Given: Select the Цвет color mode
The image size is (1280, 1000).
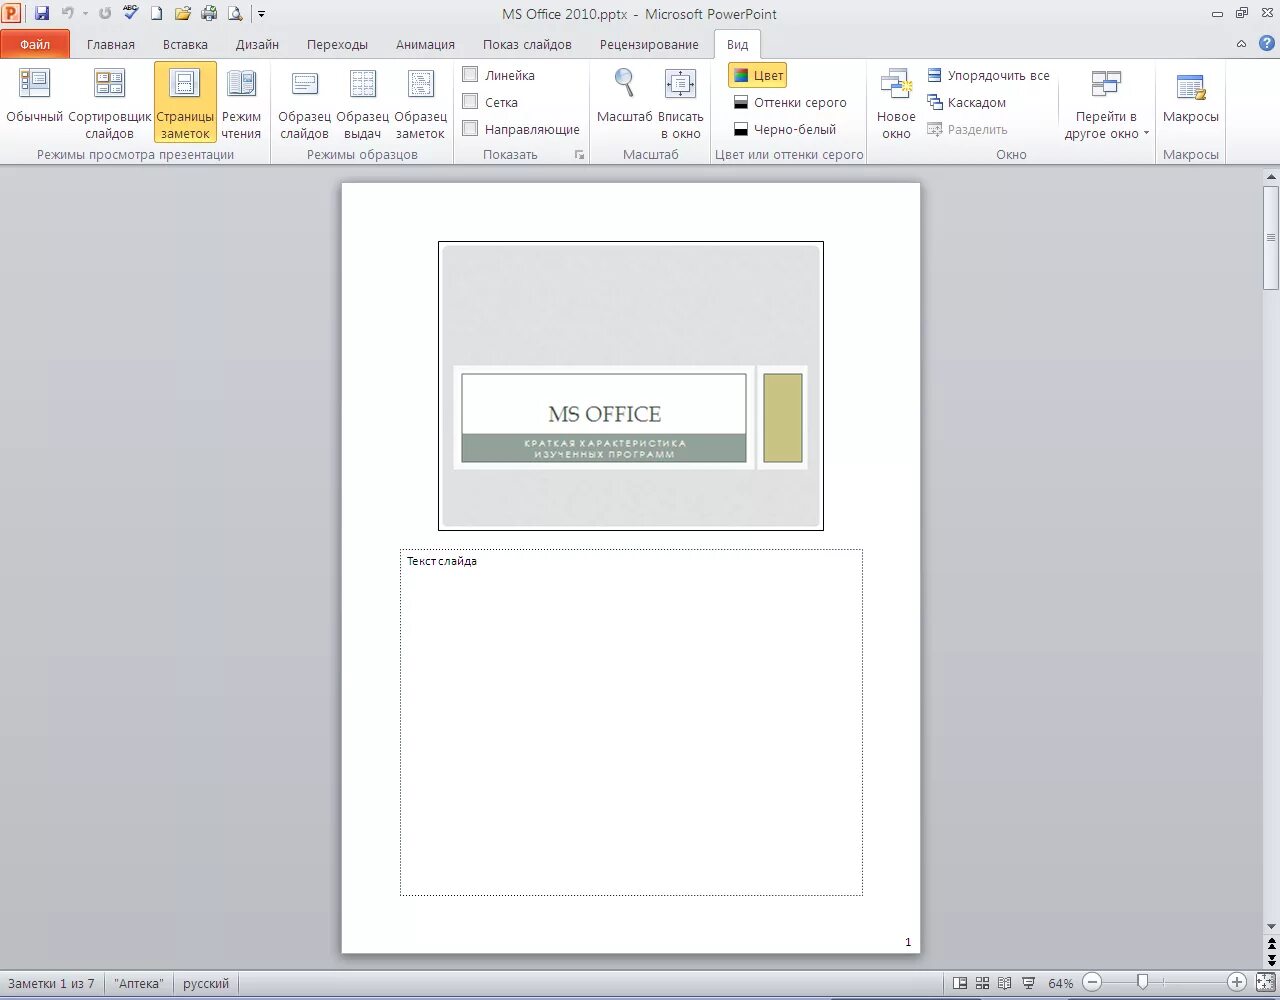Looking at the screenshot, I should tap(757, 75).
